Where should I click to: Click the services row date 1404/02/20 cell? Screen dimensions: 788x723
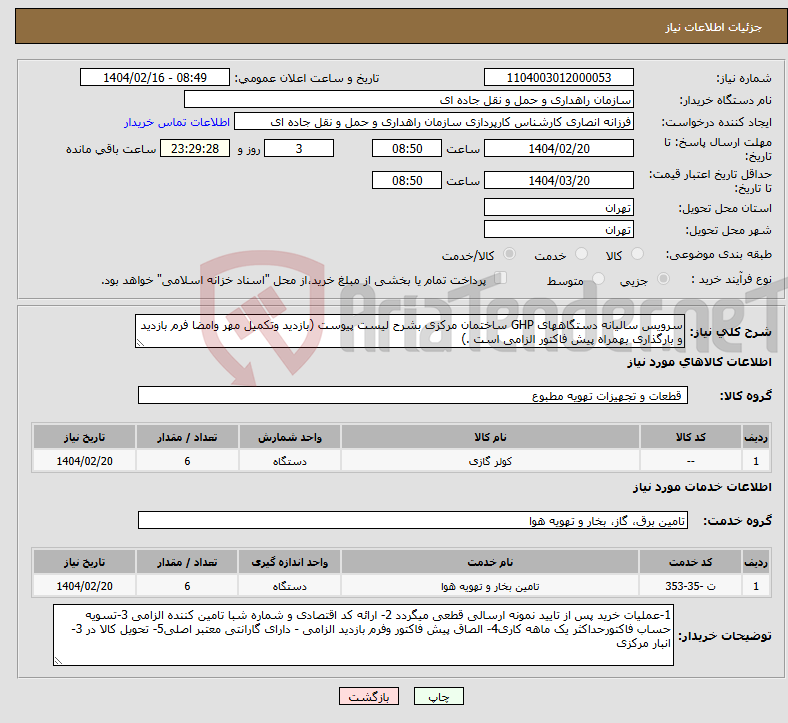pyautogui.click(x=84, y=586)
